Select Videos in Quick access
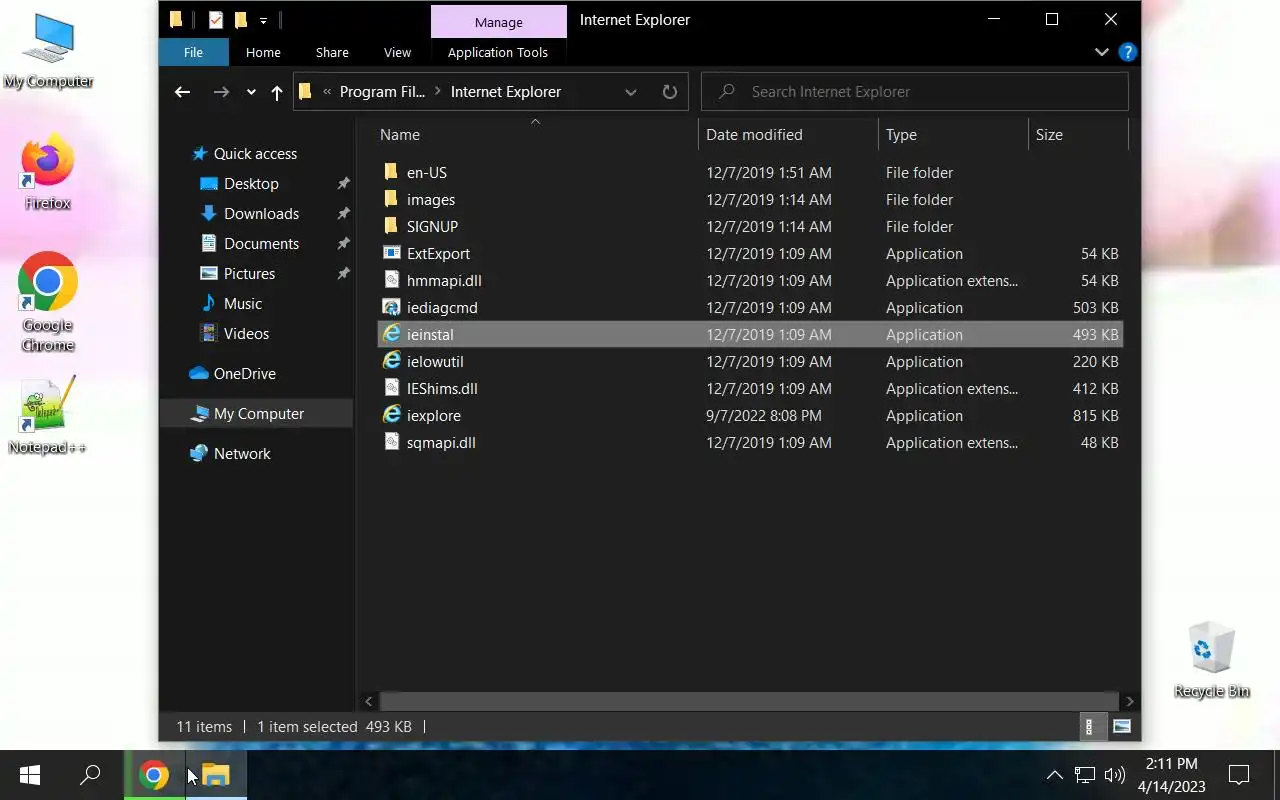 tap(246, 334)
